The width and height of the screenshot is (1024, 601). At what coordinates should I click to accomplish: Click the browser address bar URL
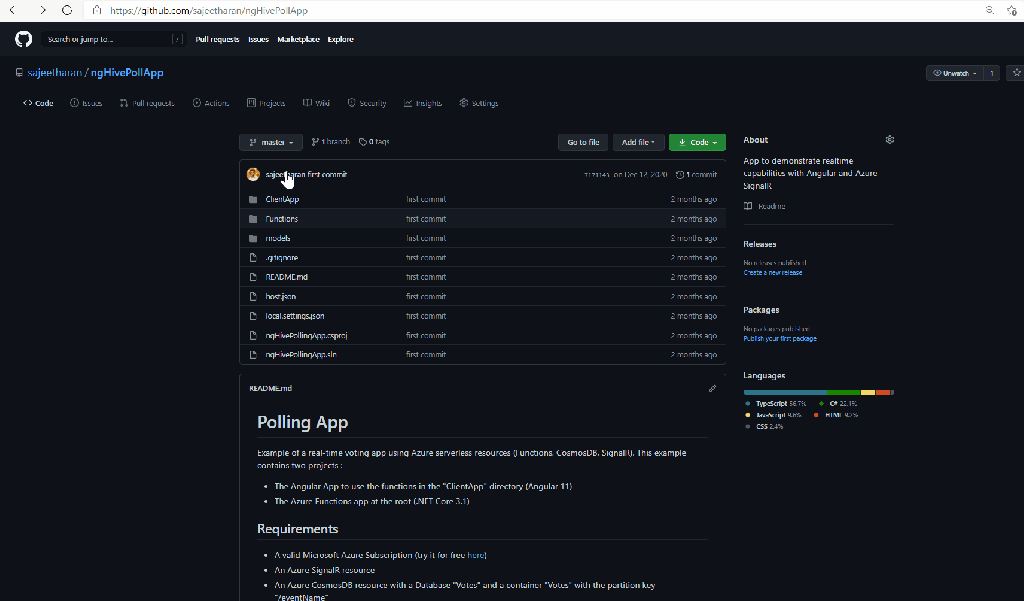(209, 10)
